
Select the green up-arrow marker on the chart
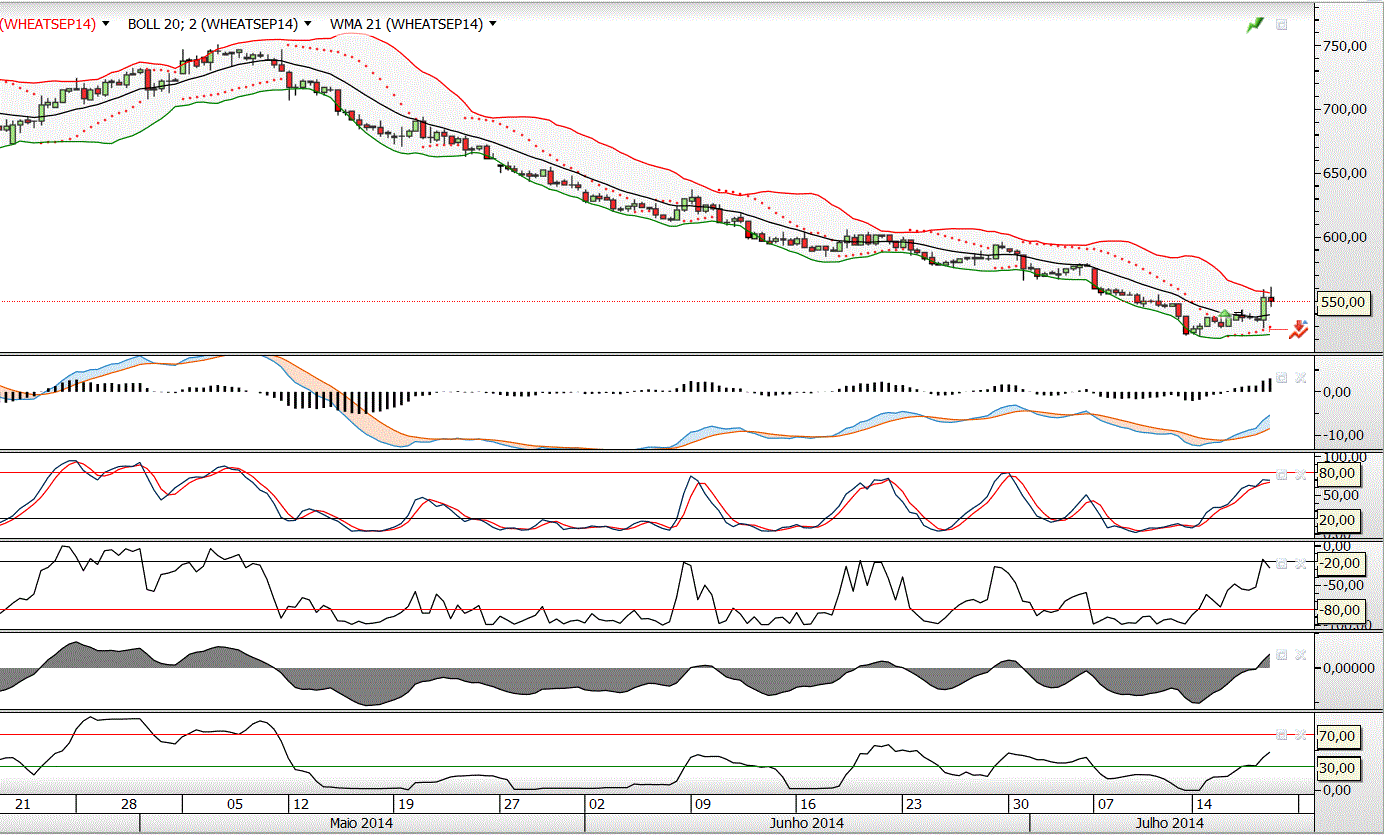click(1225, 315)
